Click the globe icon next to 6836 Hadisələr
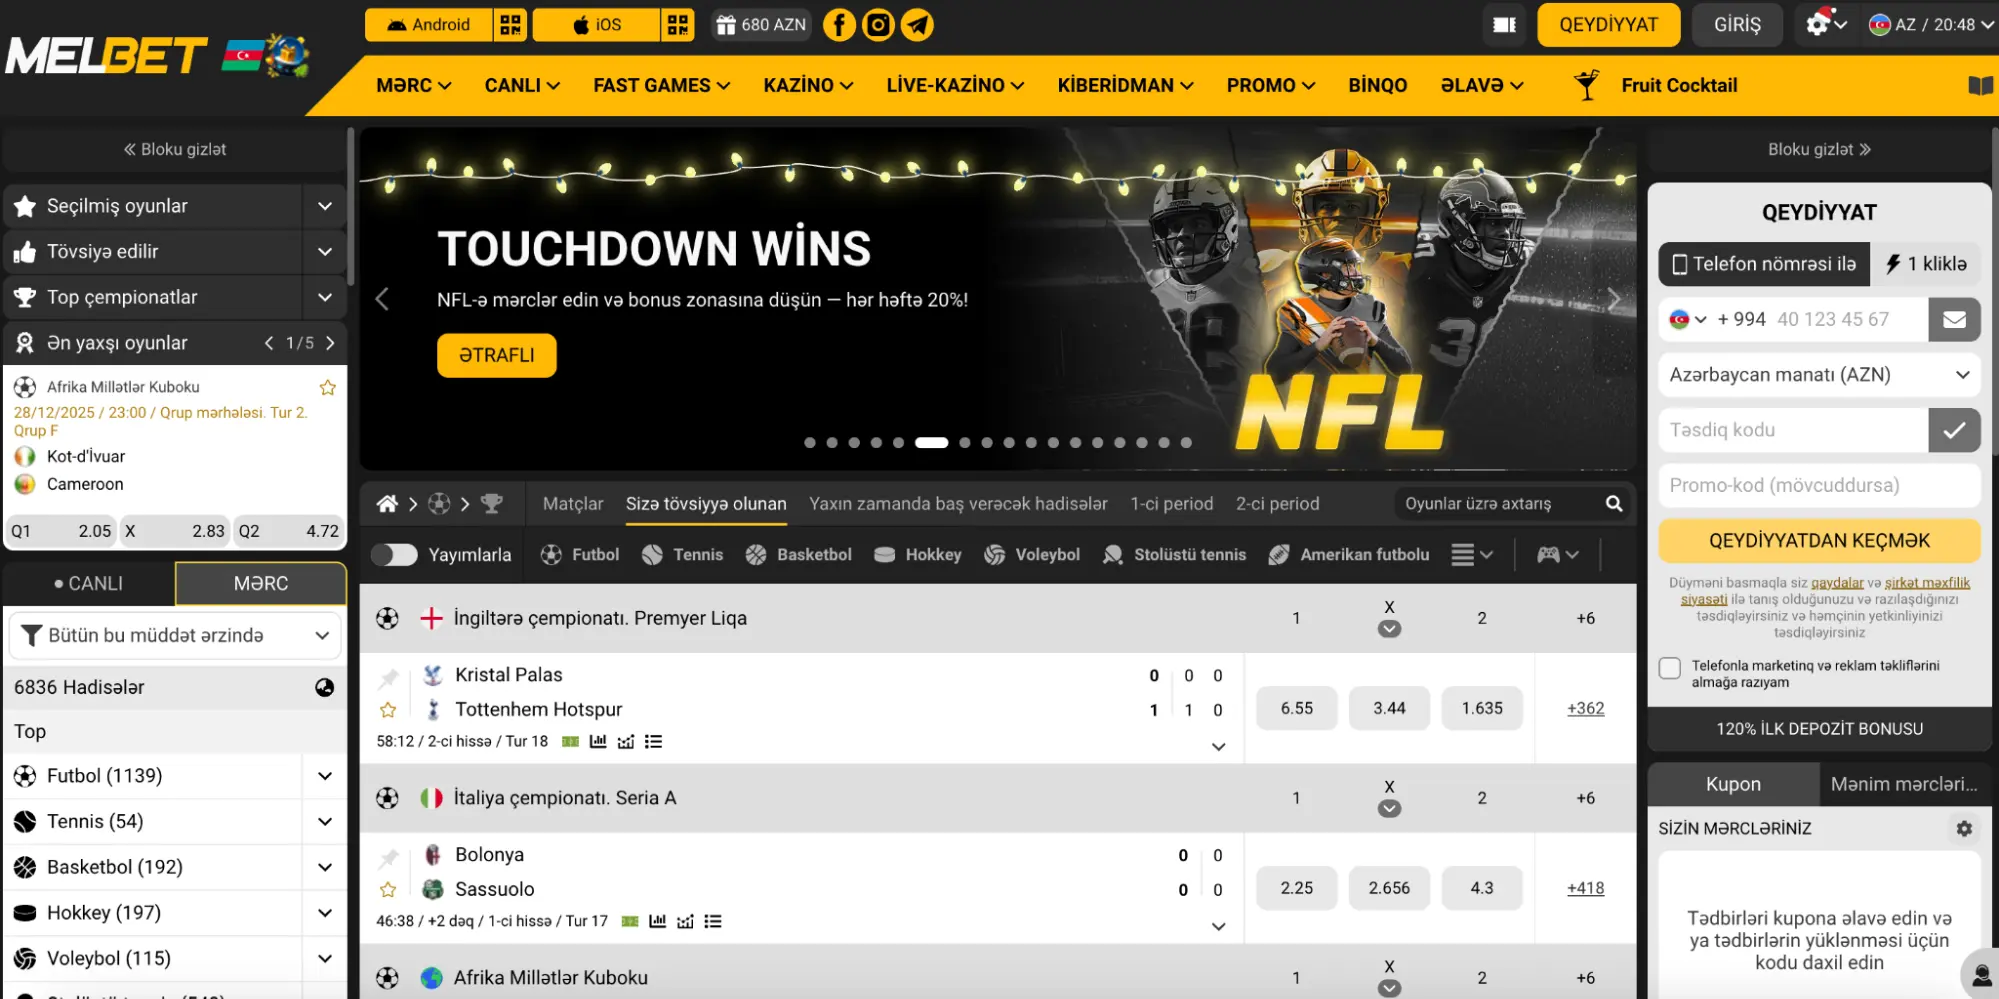 point(324,688)
